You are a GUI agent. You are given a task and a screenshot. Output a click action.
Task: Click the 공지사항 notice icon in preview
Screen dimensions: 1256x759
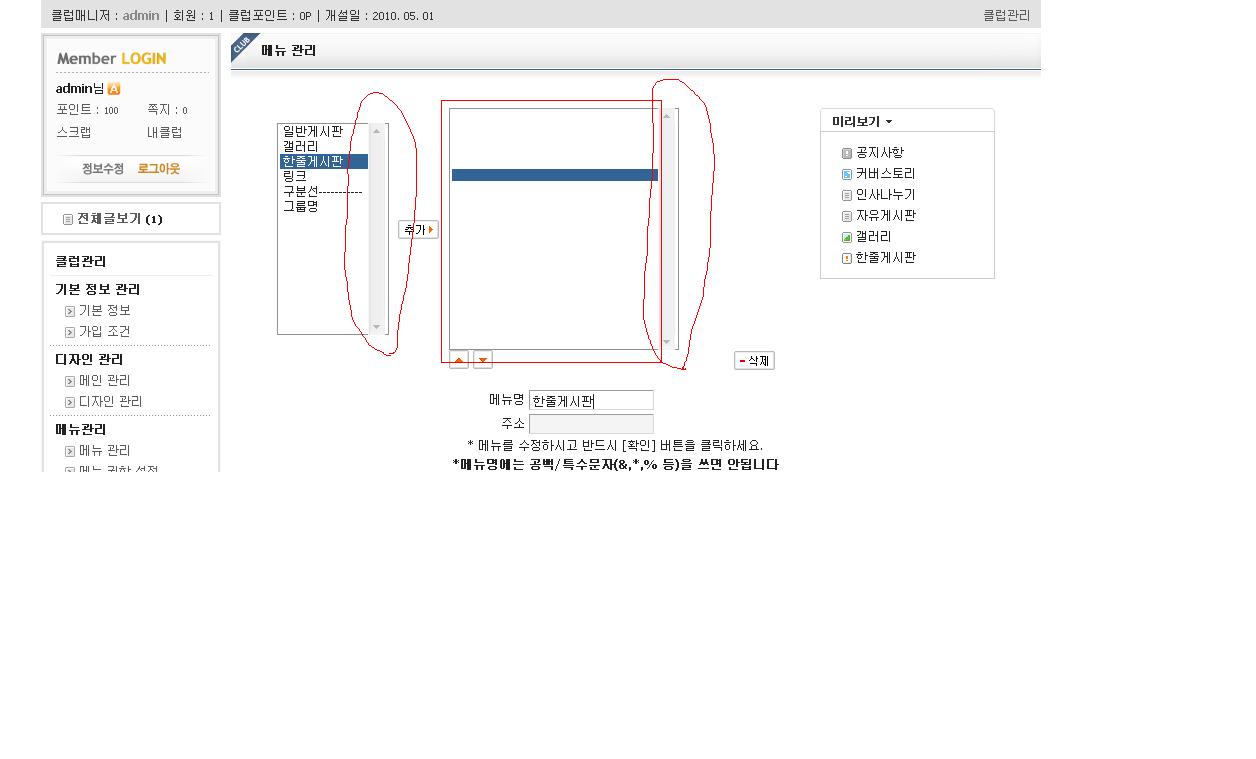(x=847, y=153)
